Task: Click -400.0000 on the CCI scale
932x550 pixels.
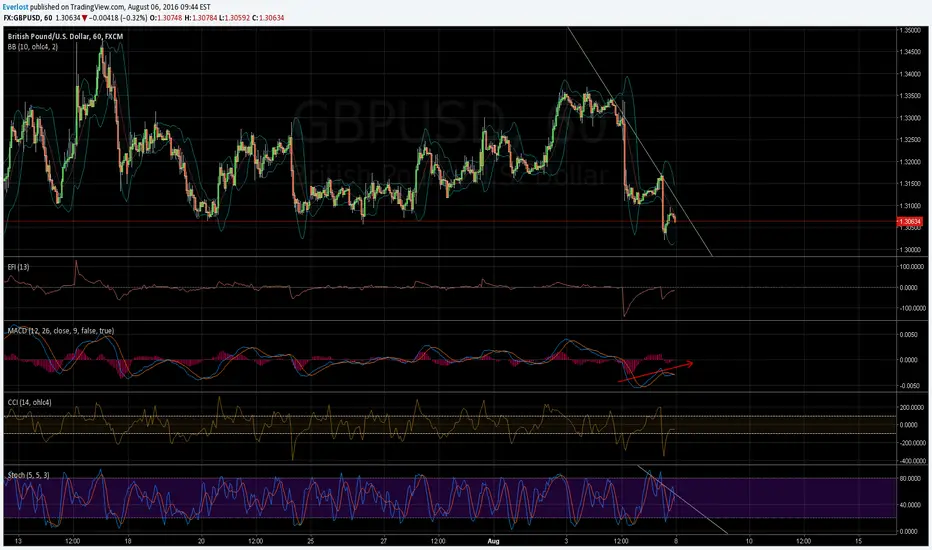Action: [x=912, y=461]
